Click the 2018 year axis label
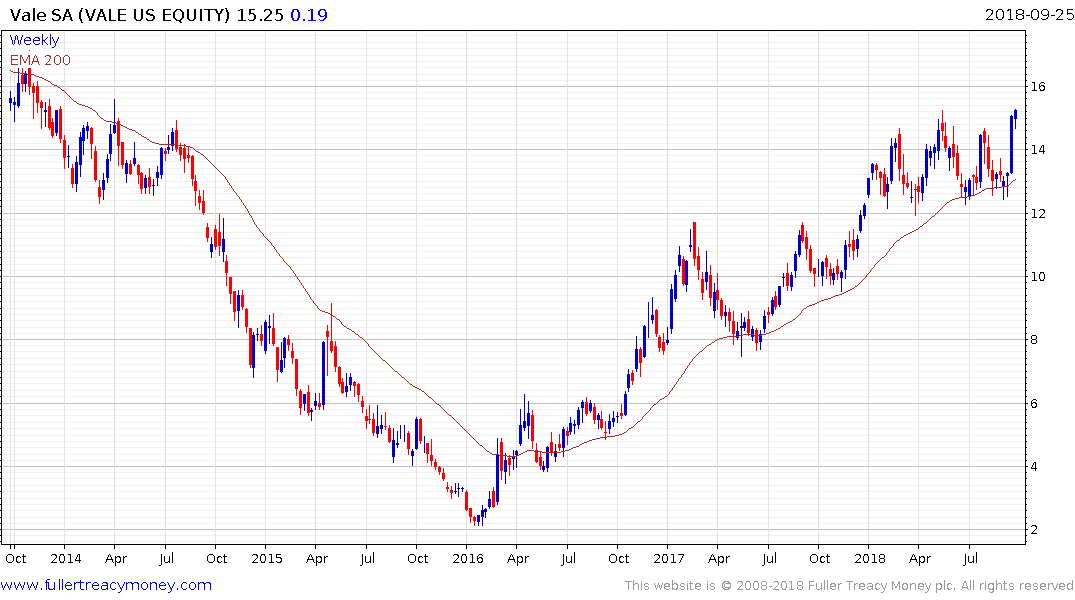 (869, 558)
